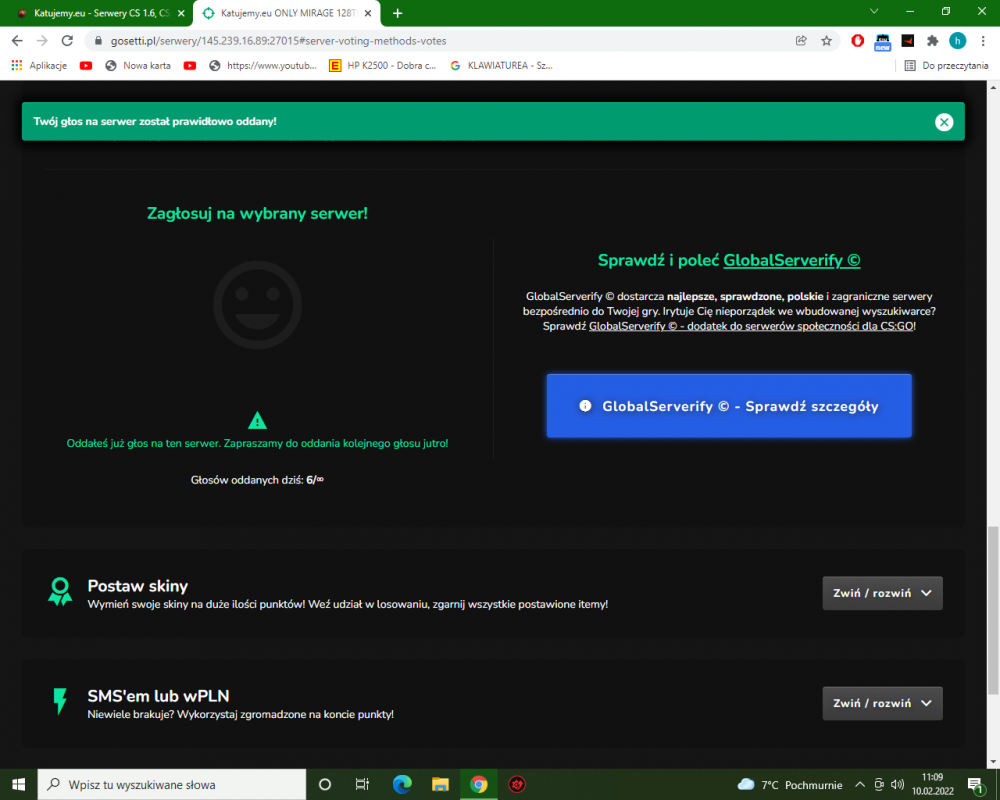Open the Aplikacje apps bookmark
The height and width of the screenshot is (800, 1000).
tap(39, 66)
